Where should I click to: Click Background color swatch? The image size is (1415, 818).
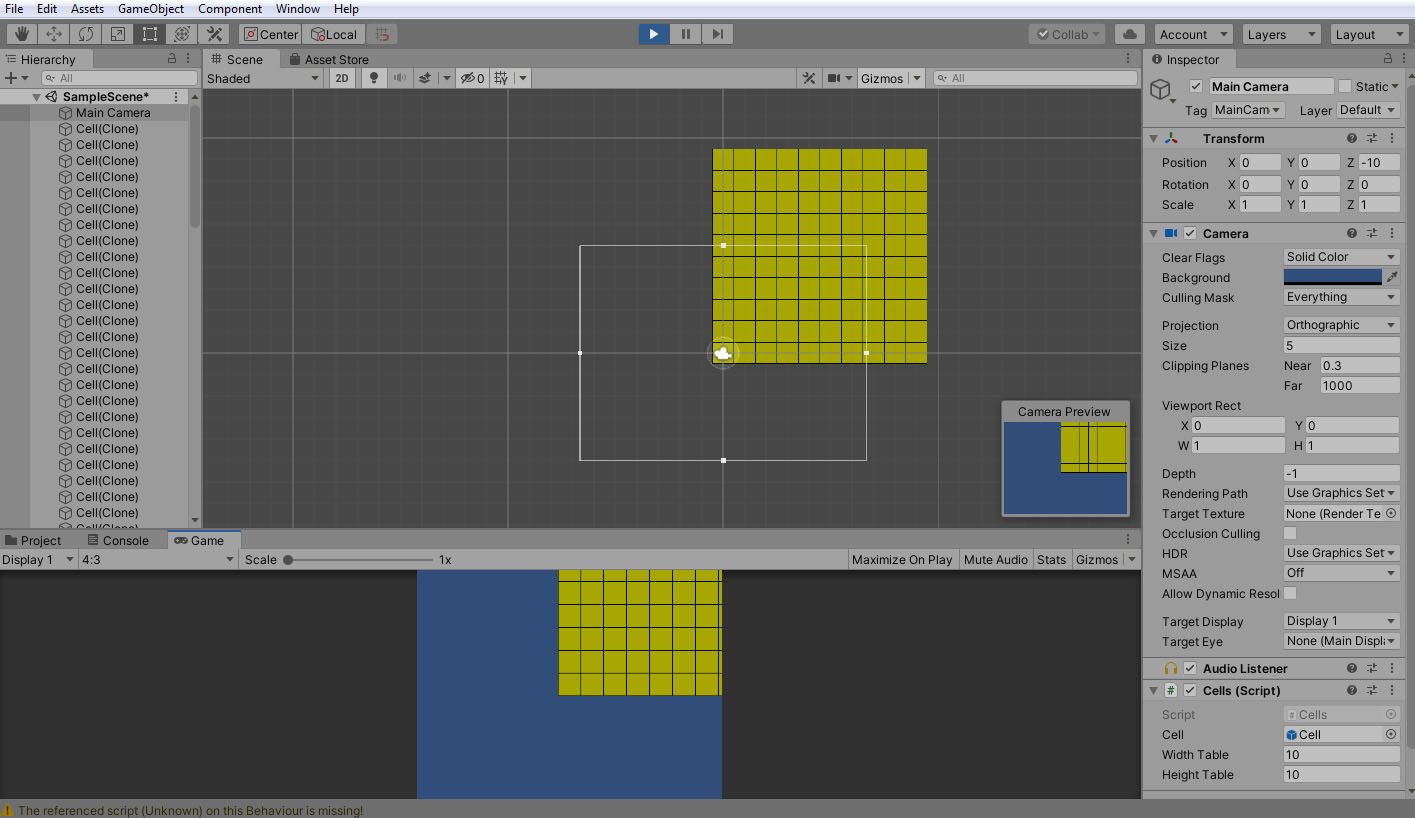point(1333,277)
